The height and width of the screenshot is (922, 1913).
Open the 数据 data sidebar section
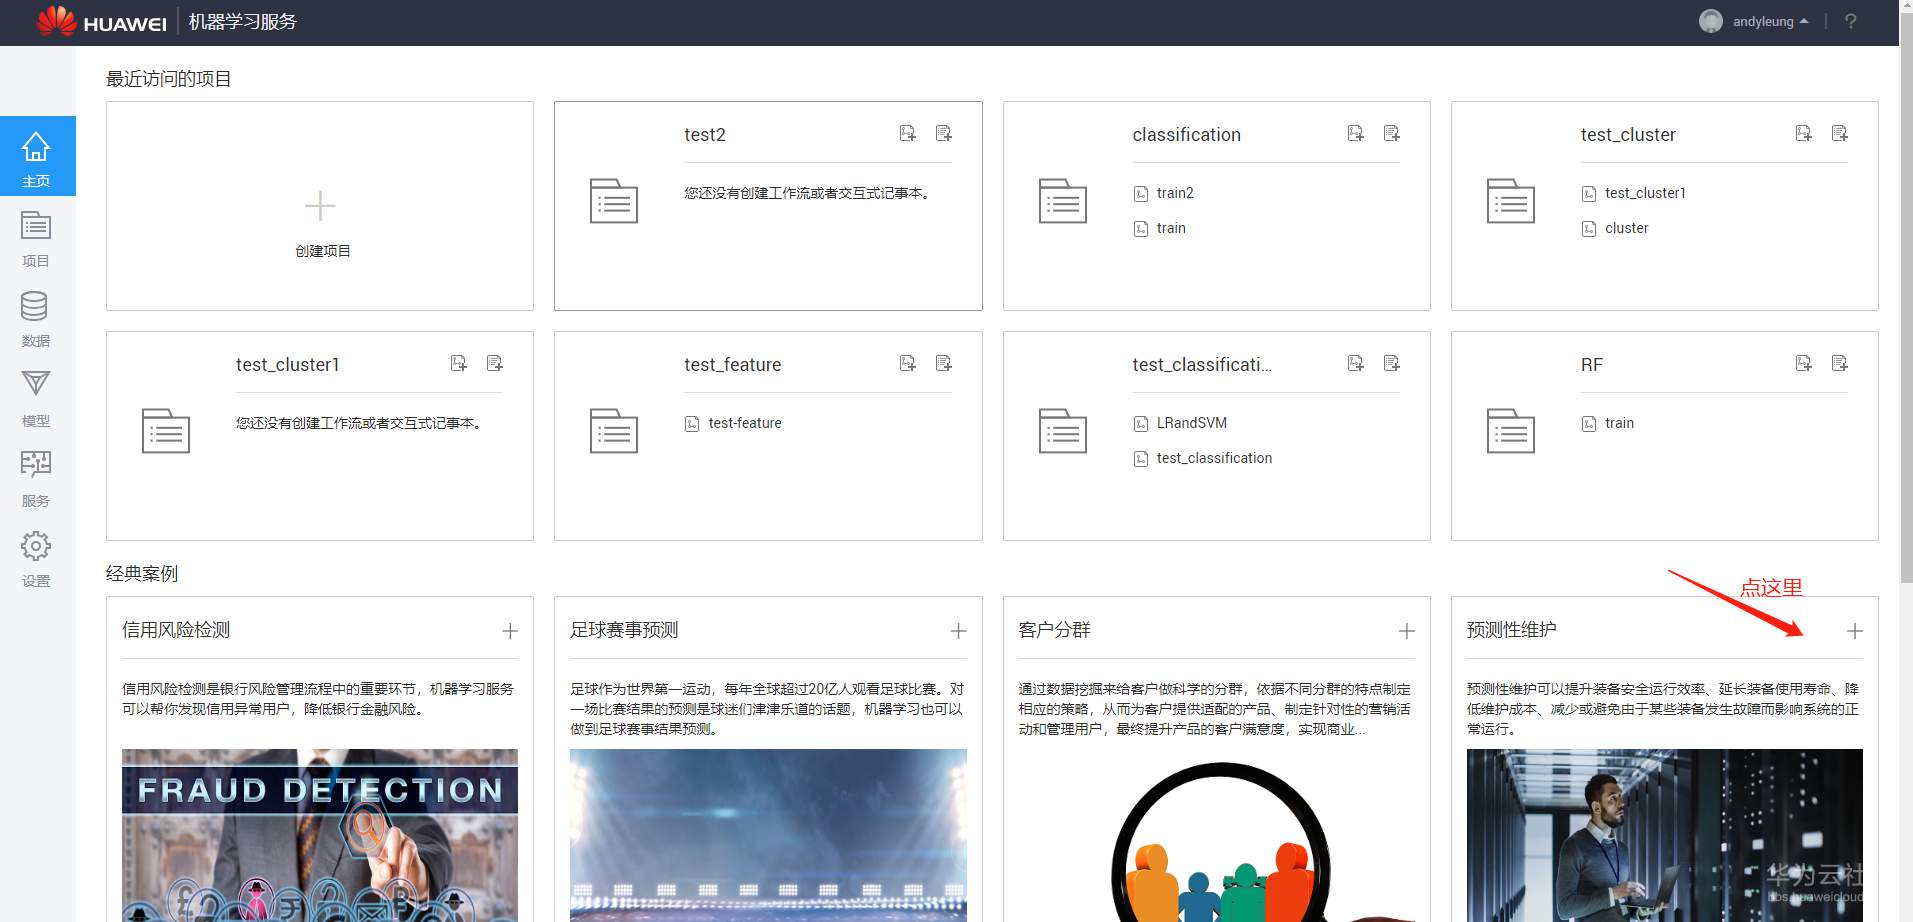tap(36, 317)
